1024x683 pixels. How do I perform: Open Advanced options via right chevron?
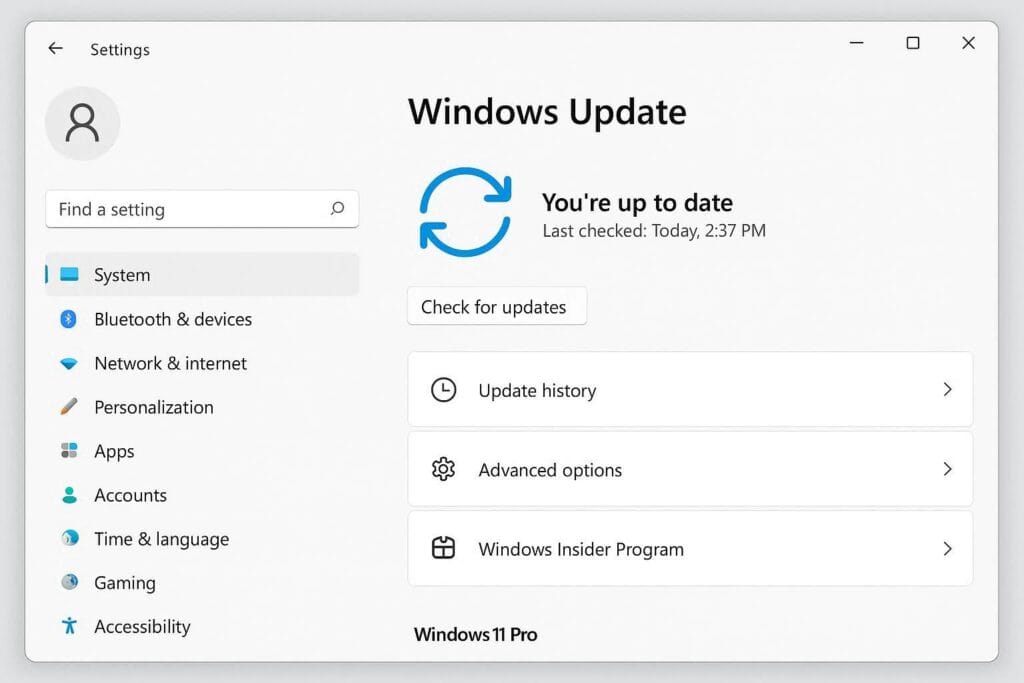click(x=947, y=469)
